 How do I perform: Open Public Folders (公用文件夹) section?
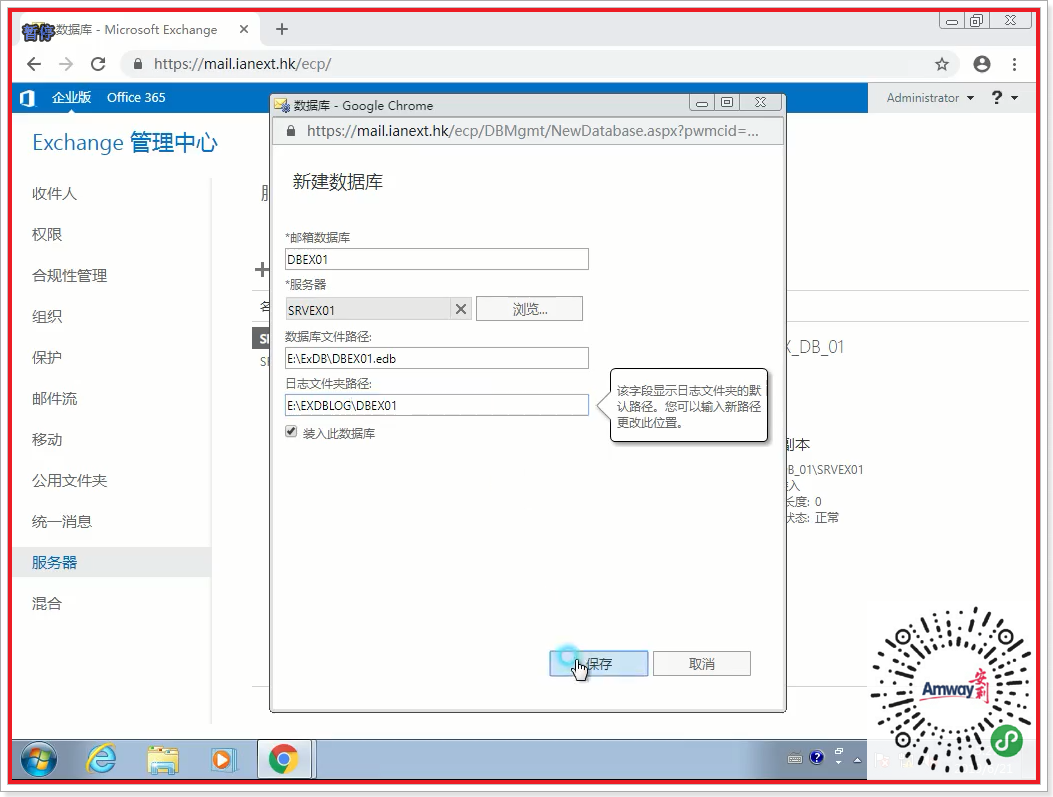[x=69, y=480]
